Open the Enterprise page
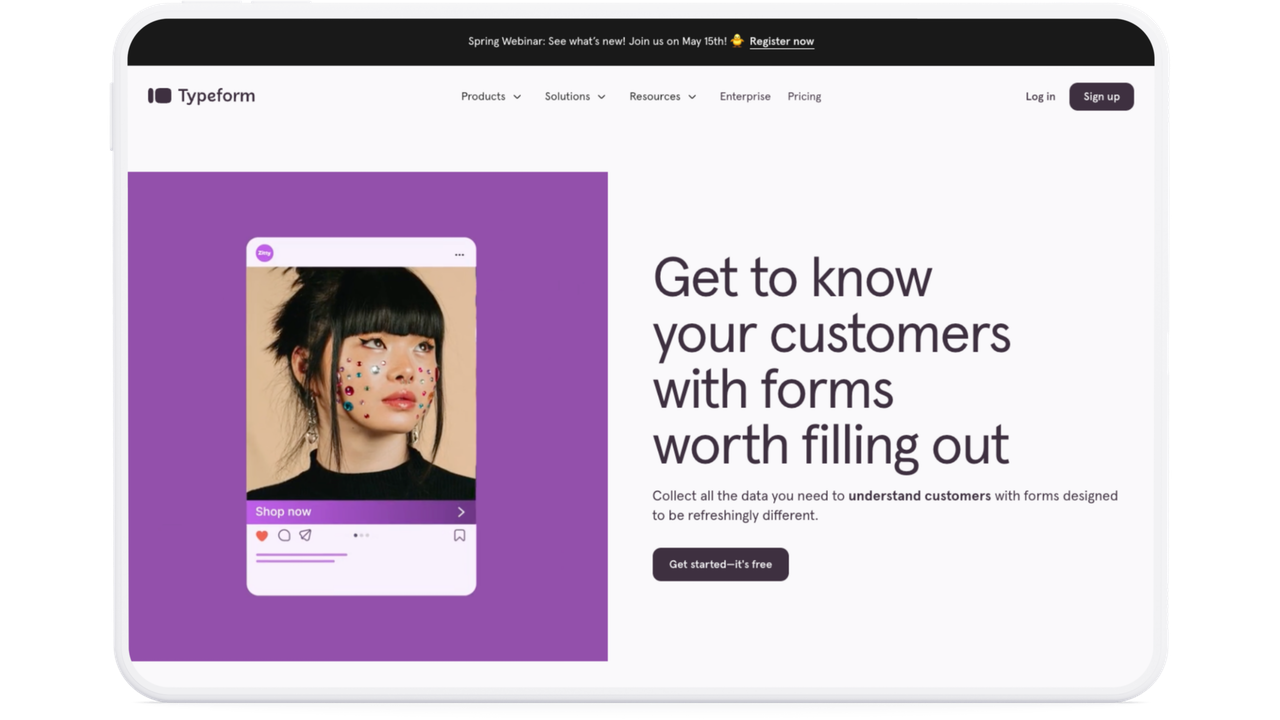The image size is (1280, 720). point(745,97)
